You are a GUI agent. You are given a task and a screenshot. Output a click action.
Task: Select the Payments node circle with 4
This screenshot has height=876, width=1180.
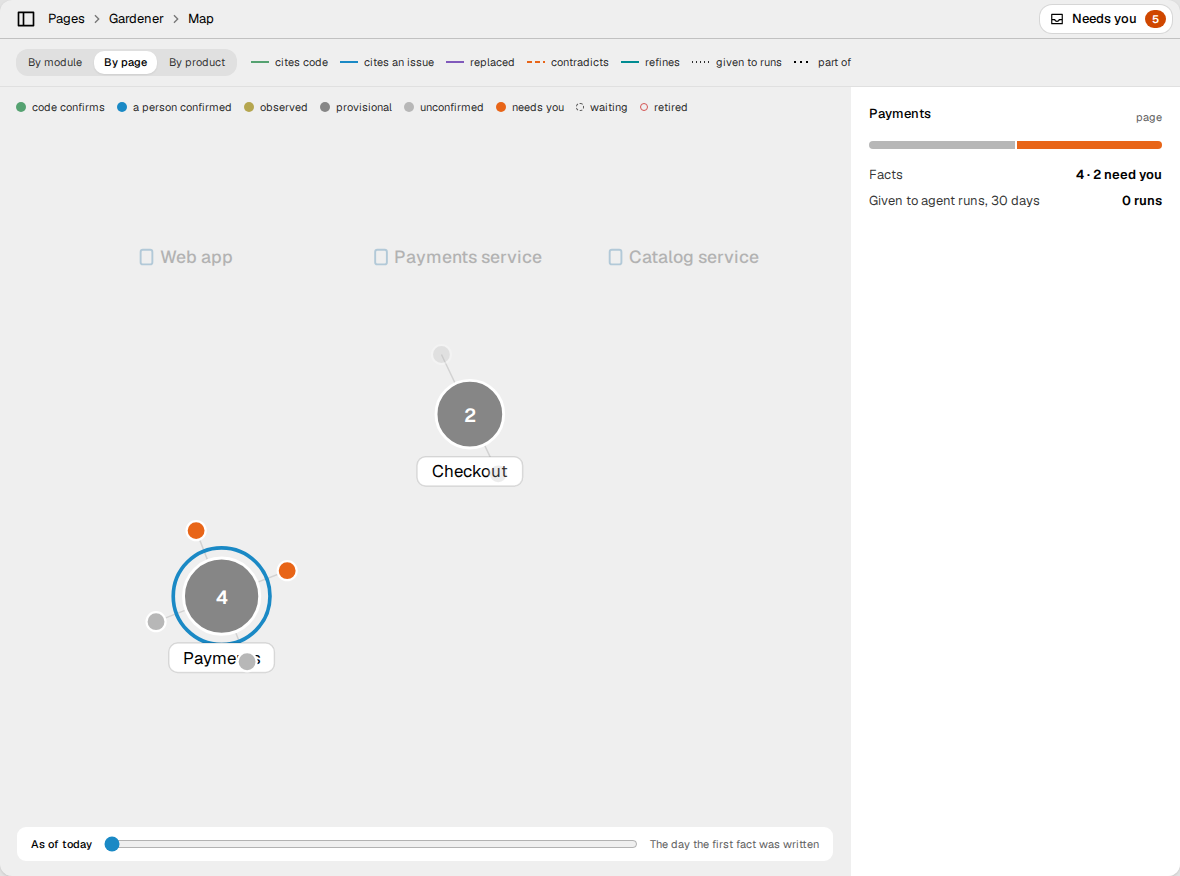click(x=222, y=597)
